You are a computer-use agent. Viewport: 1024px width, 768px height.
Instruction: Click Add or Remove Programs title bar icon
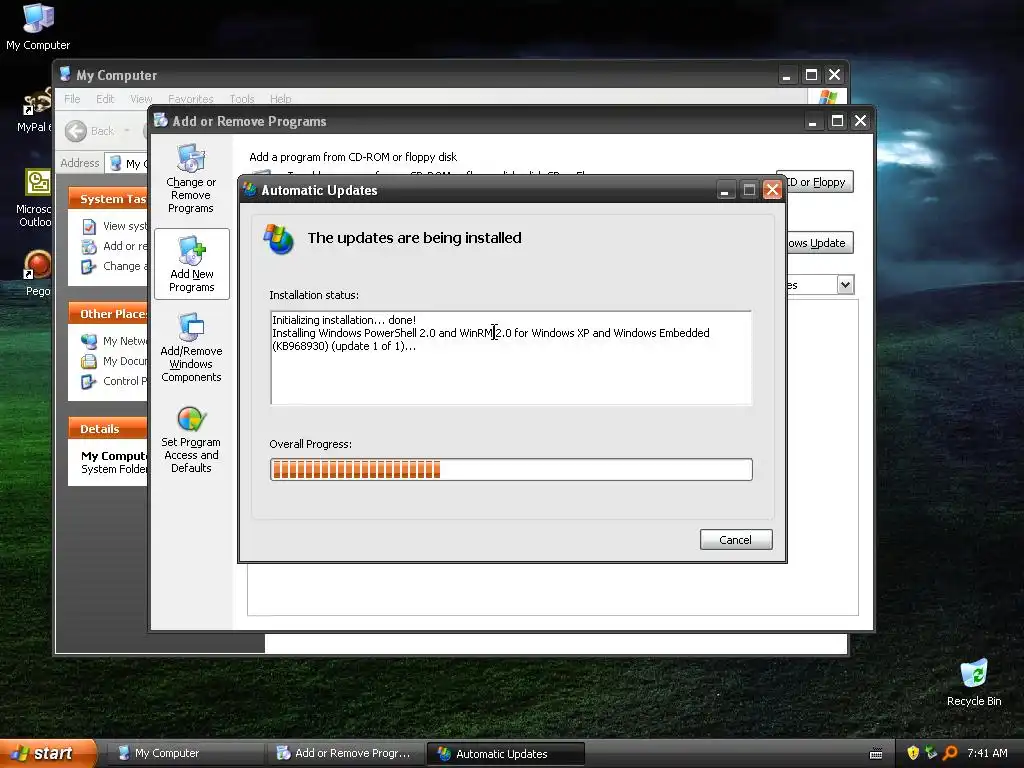point(161,120)
